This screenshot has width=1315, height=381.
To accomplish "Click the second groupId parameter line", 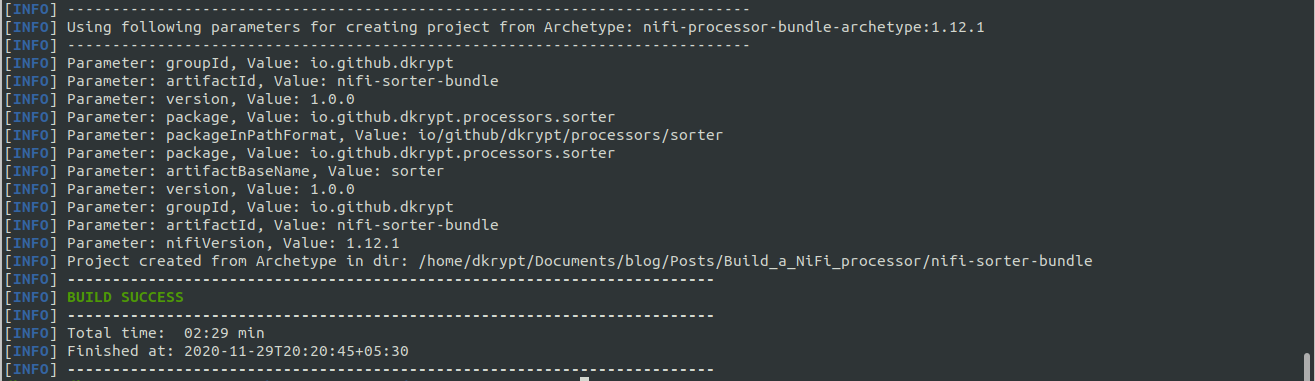I will click(x=260, y=207).
